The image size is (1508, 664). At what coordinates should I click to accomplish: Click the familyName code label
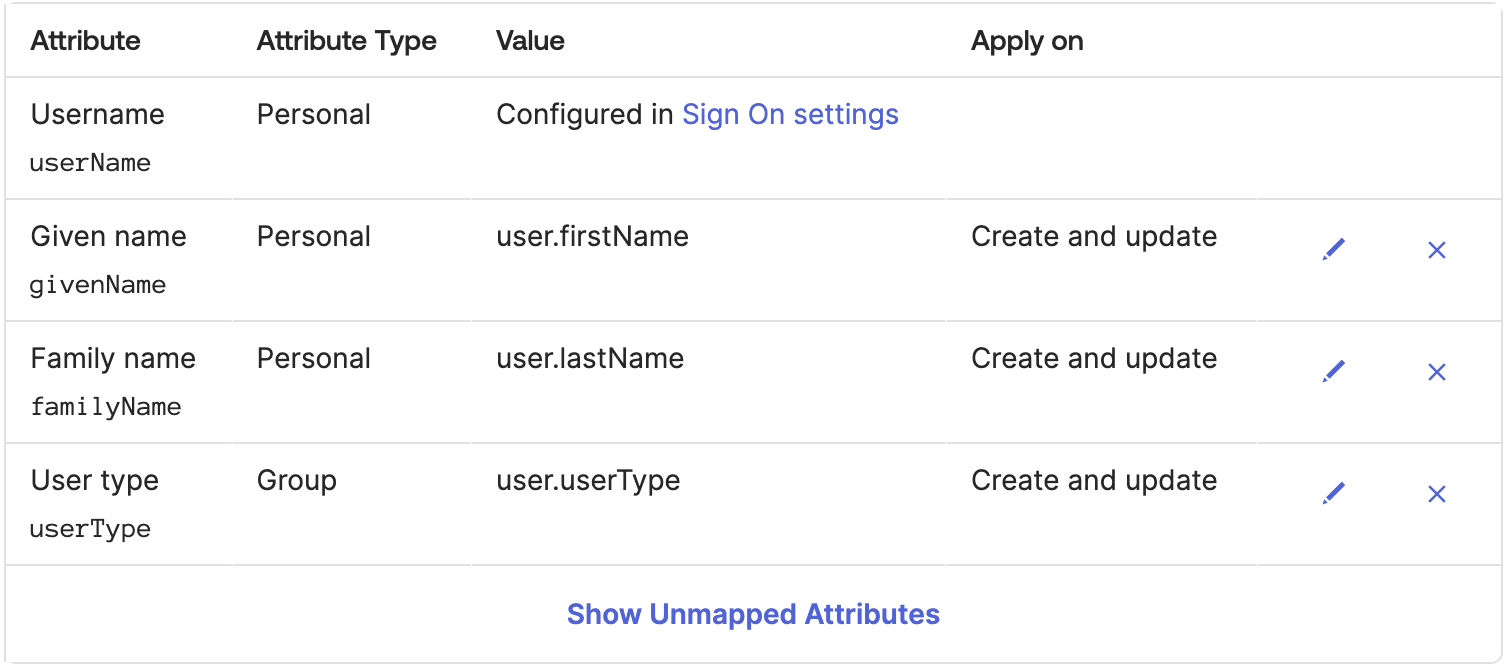105,408
